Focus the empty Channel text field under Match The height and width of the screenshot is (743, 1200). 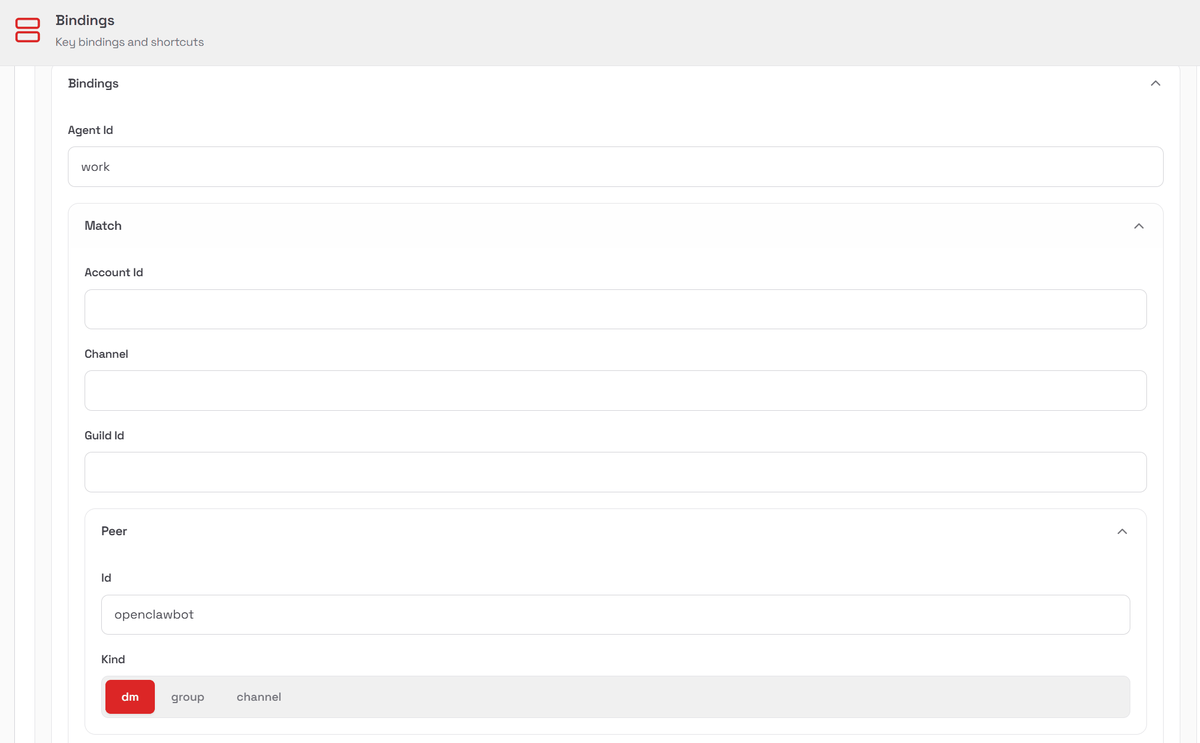[x=615, y=391]
